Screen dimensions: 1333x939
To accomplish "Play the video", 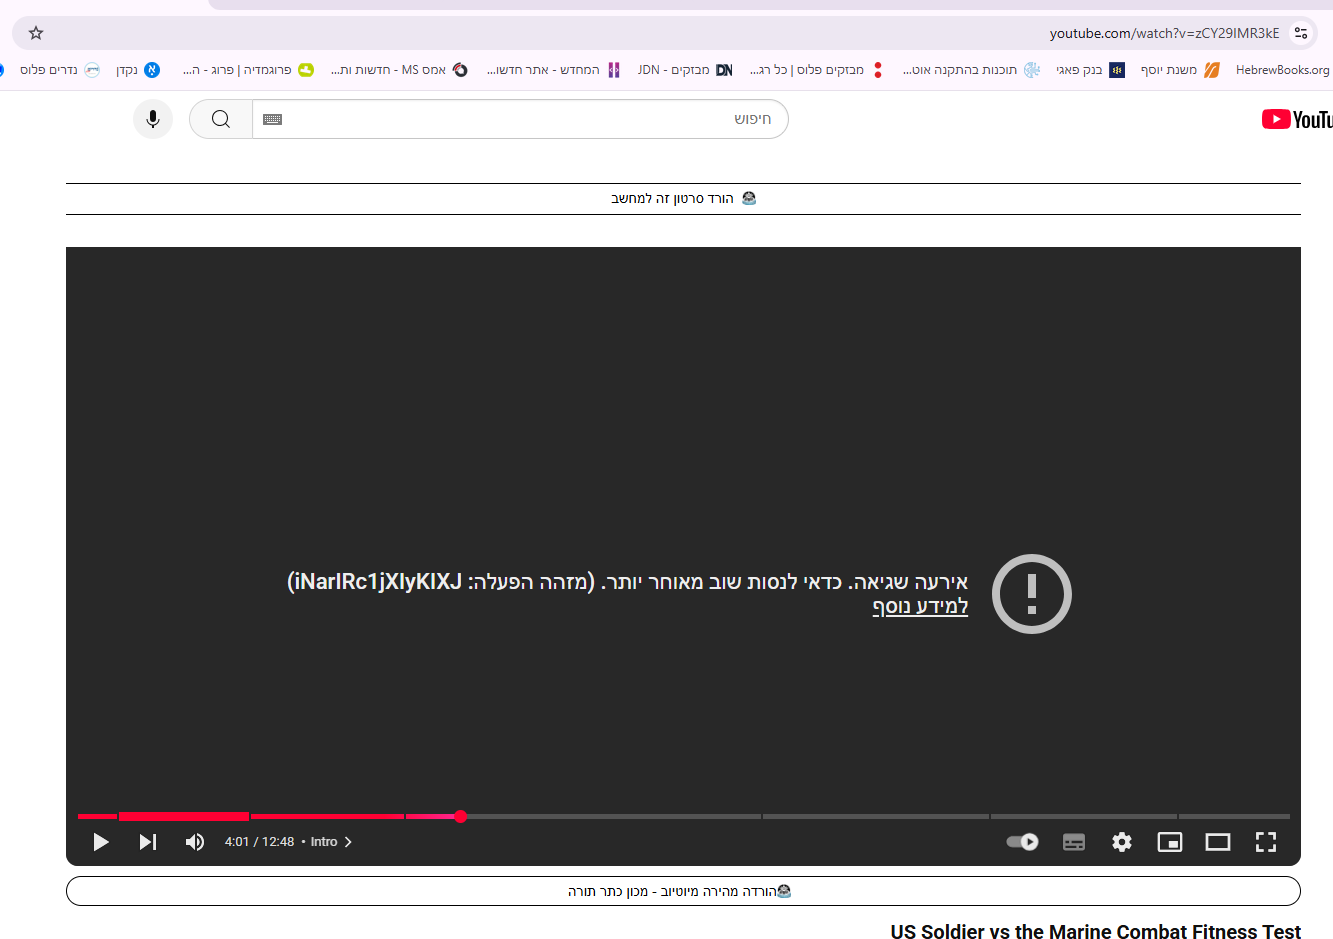I will 101,842.
